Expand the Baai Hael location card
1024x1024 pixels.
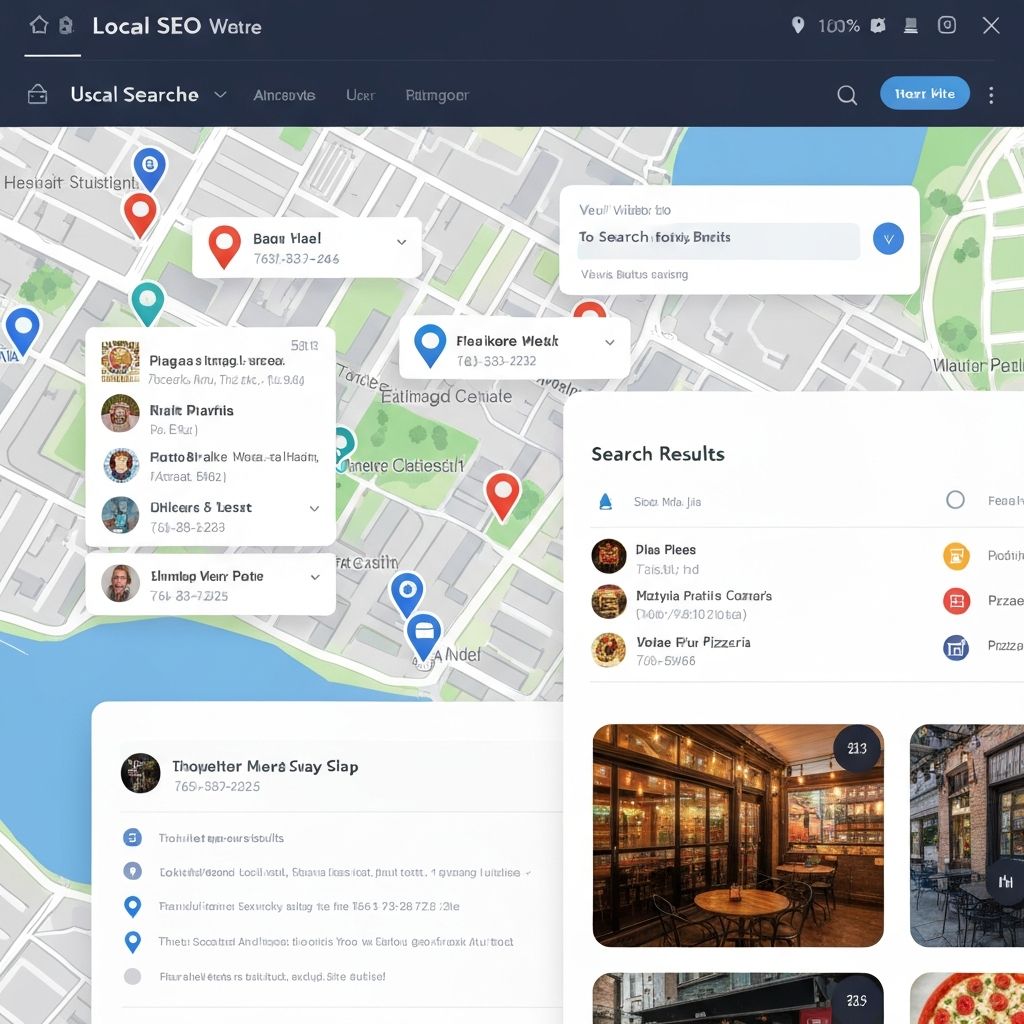(x=401, y=242)
